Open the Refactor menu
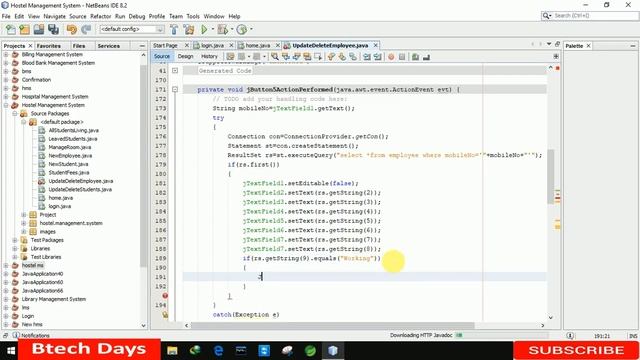Image resolution: width=640 pixels, height=360 pixels. click(100, 16)
